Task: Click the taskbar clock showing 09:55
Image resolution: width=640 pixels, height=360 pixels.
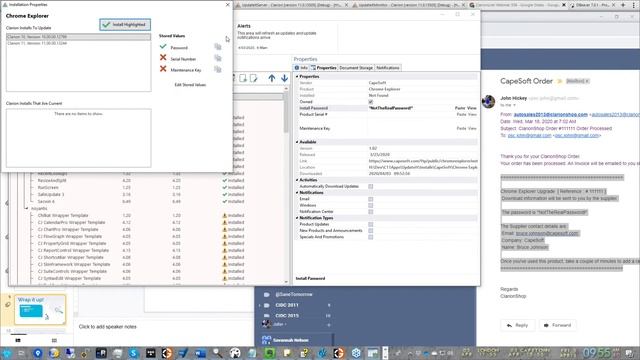Action: coord(596,353)
